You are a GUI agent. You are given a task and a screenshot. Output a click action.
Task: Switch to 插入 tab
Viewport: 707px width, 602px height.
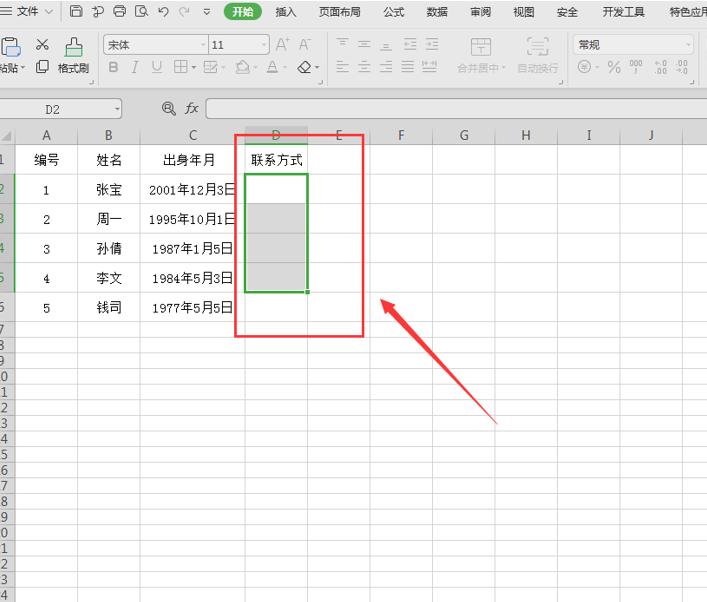click(x=286, y=12)
